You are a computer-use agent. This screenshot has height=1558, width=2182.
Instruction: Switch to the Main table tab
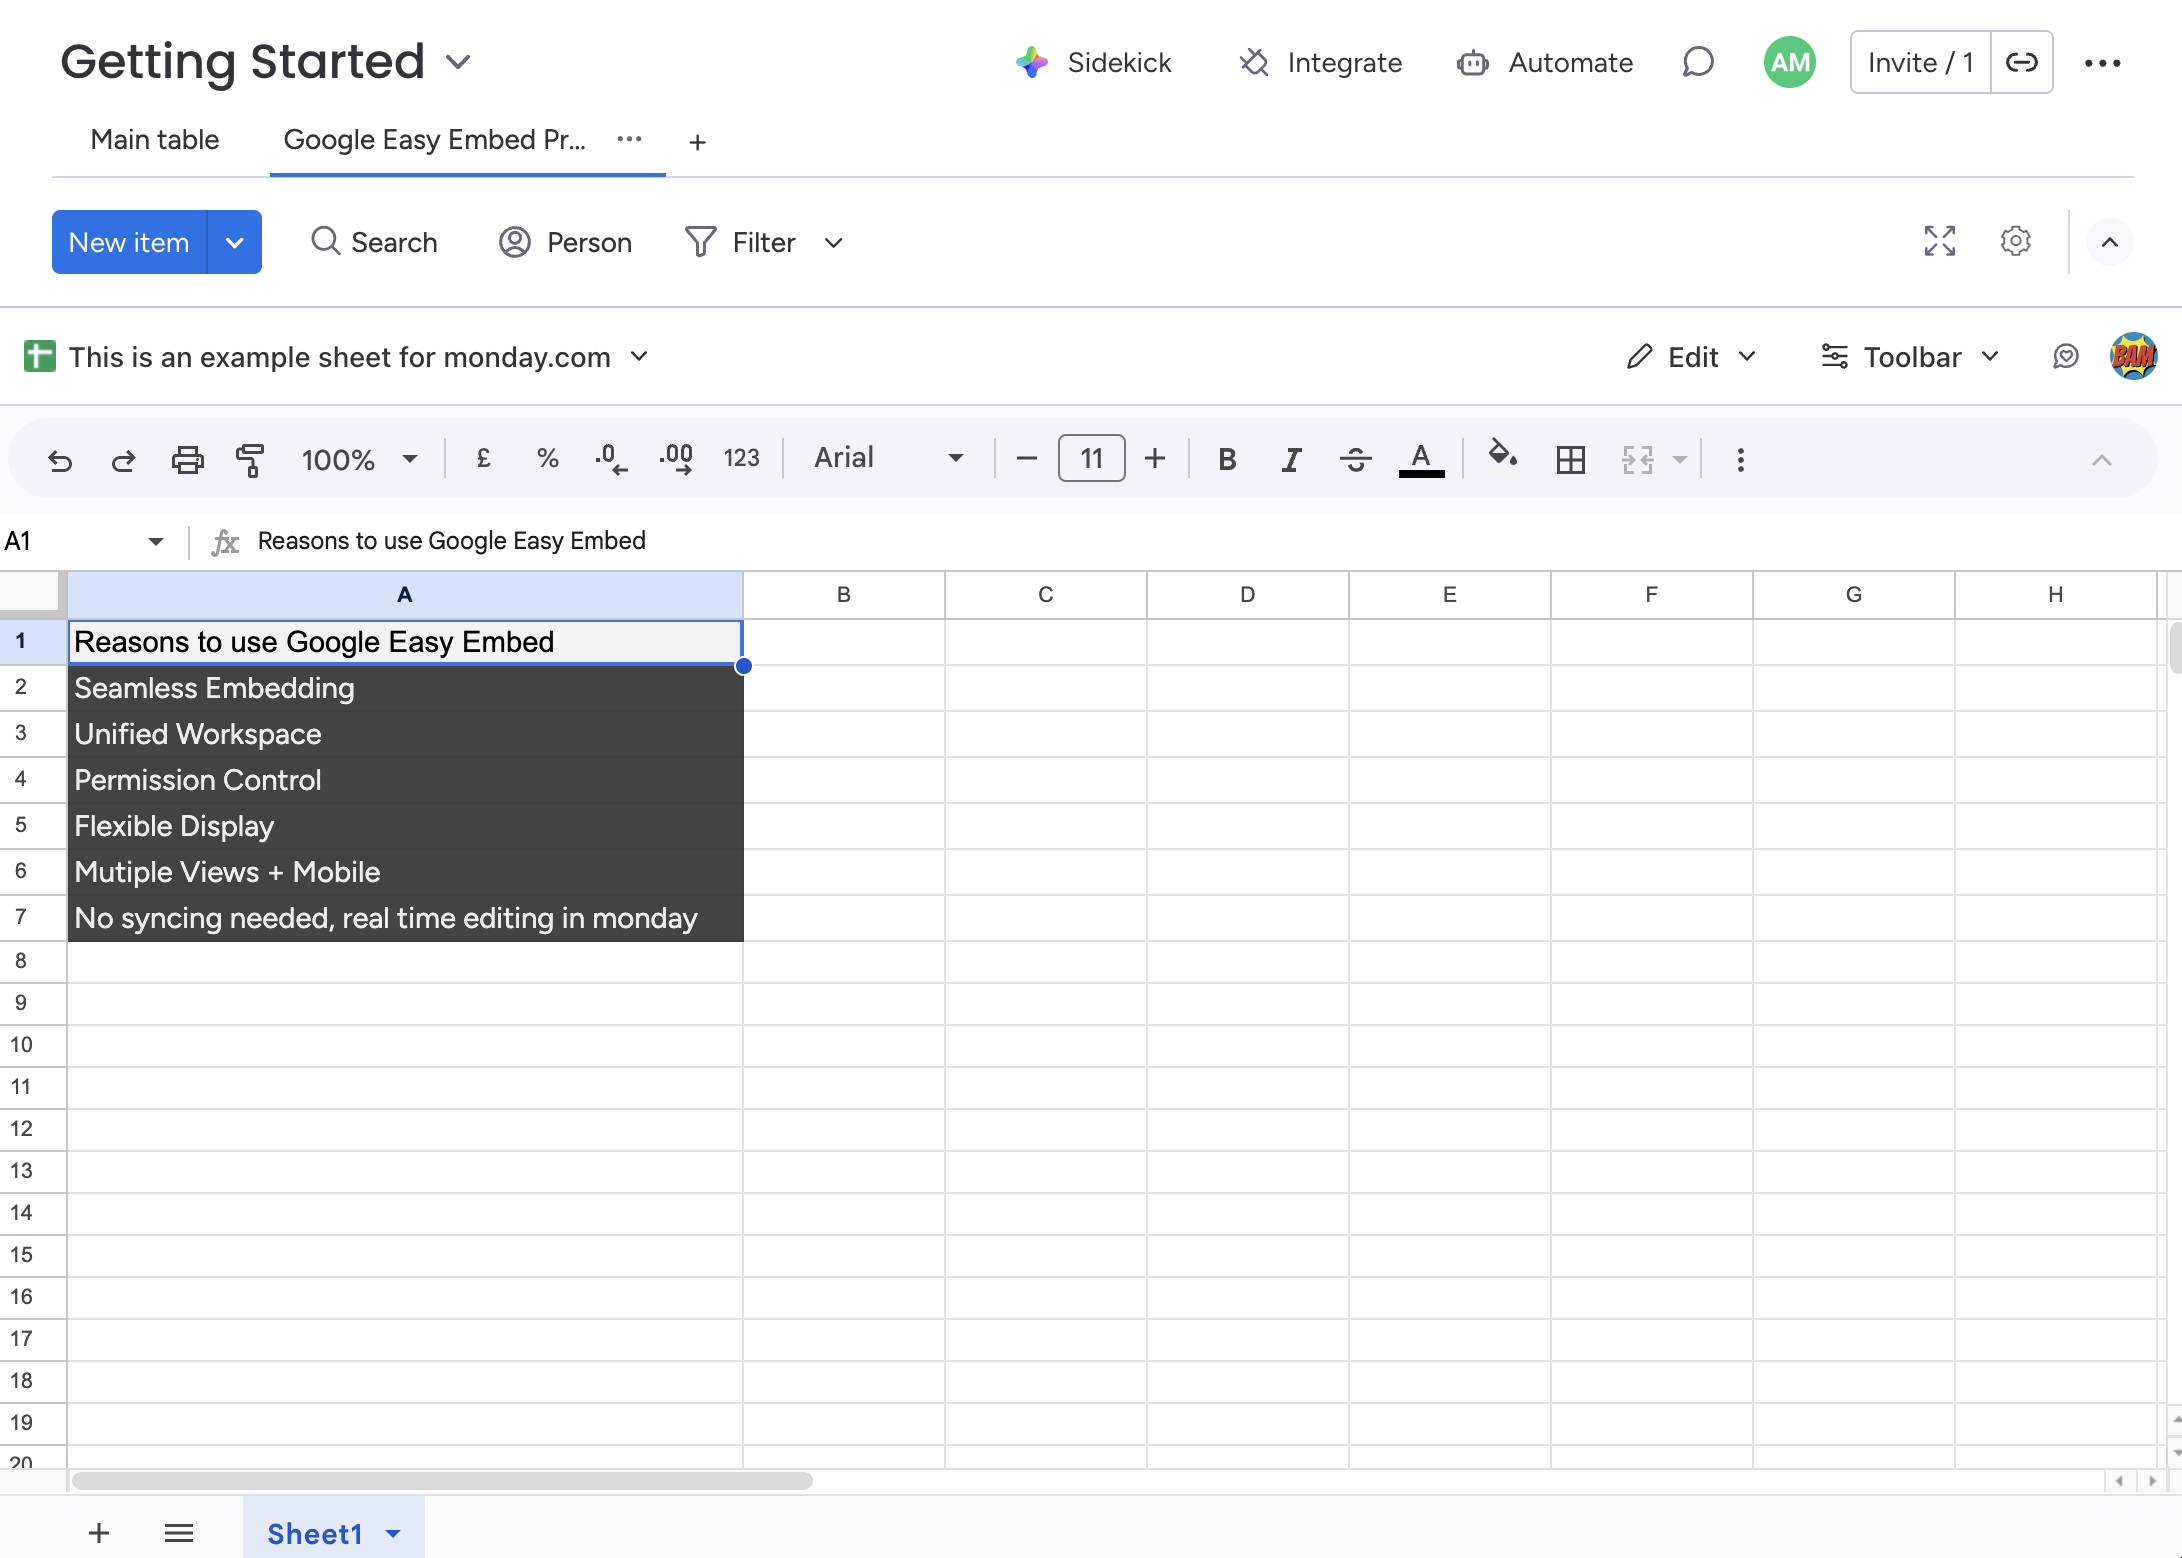point(155,140)
